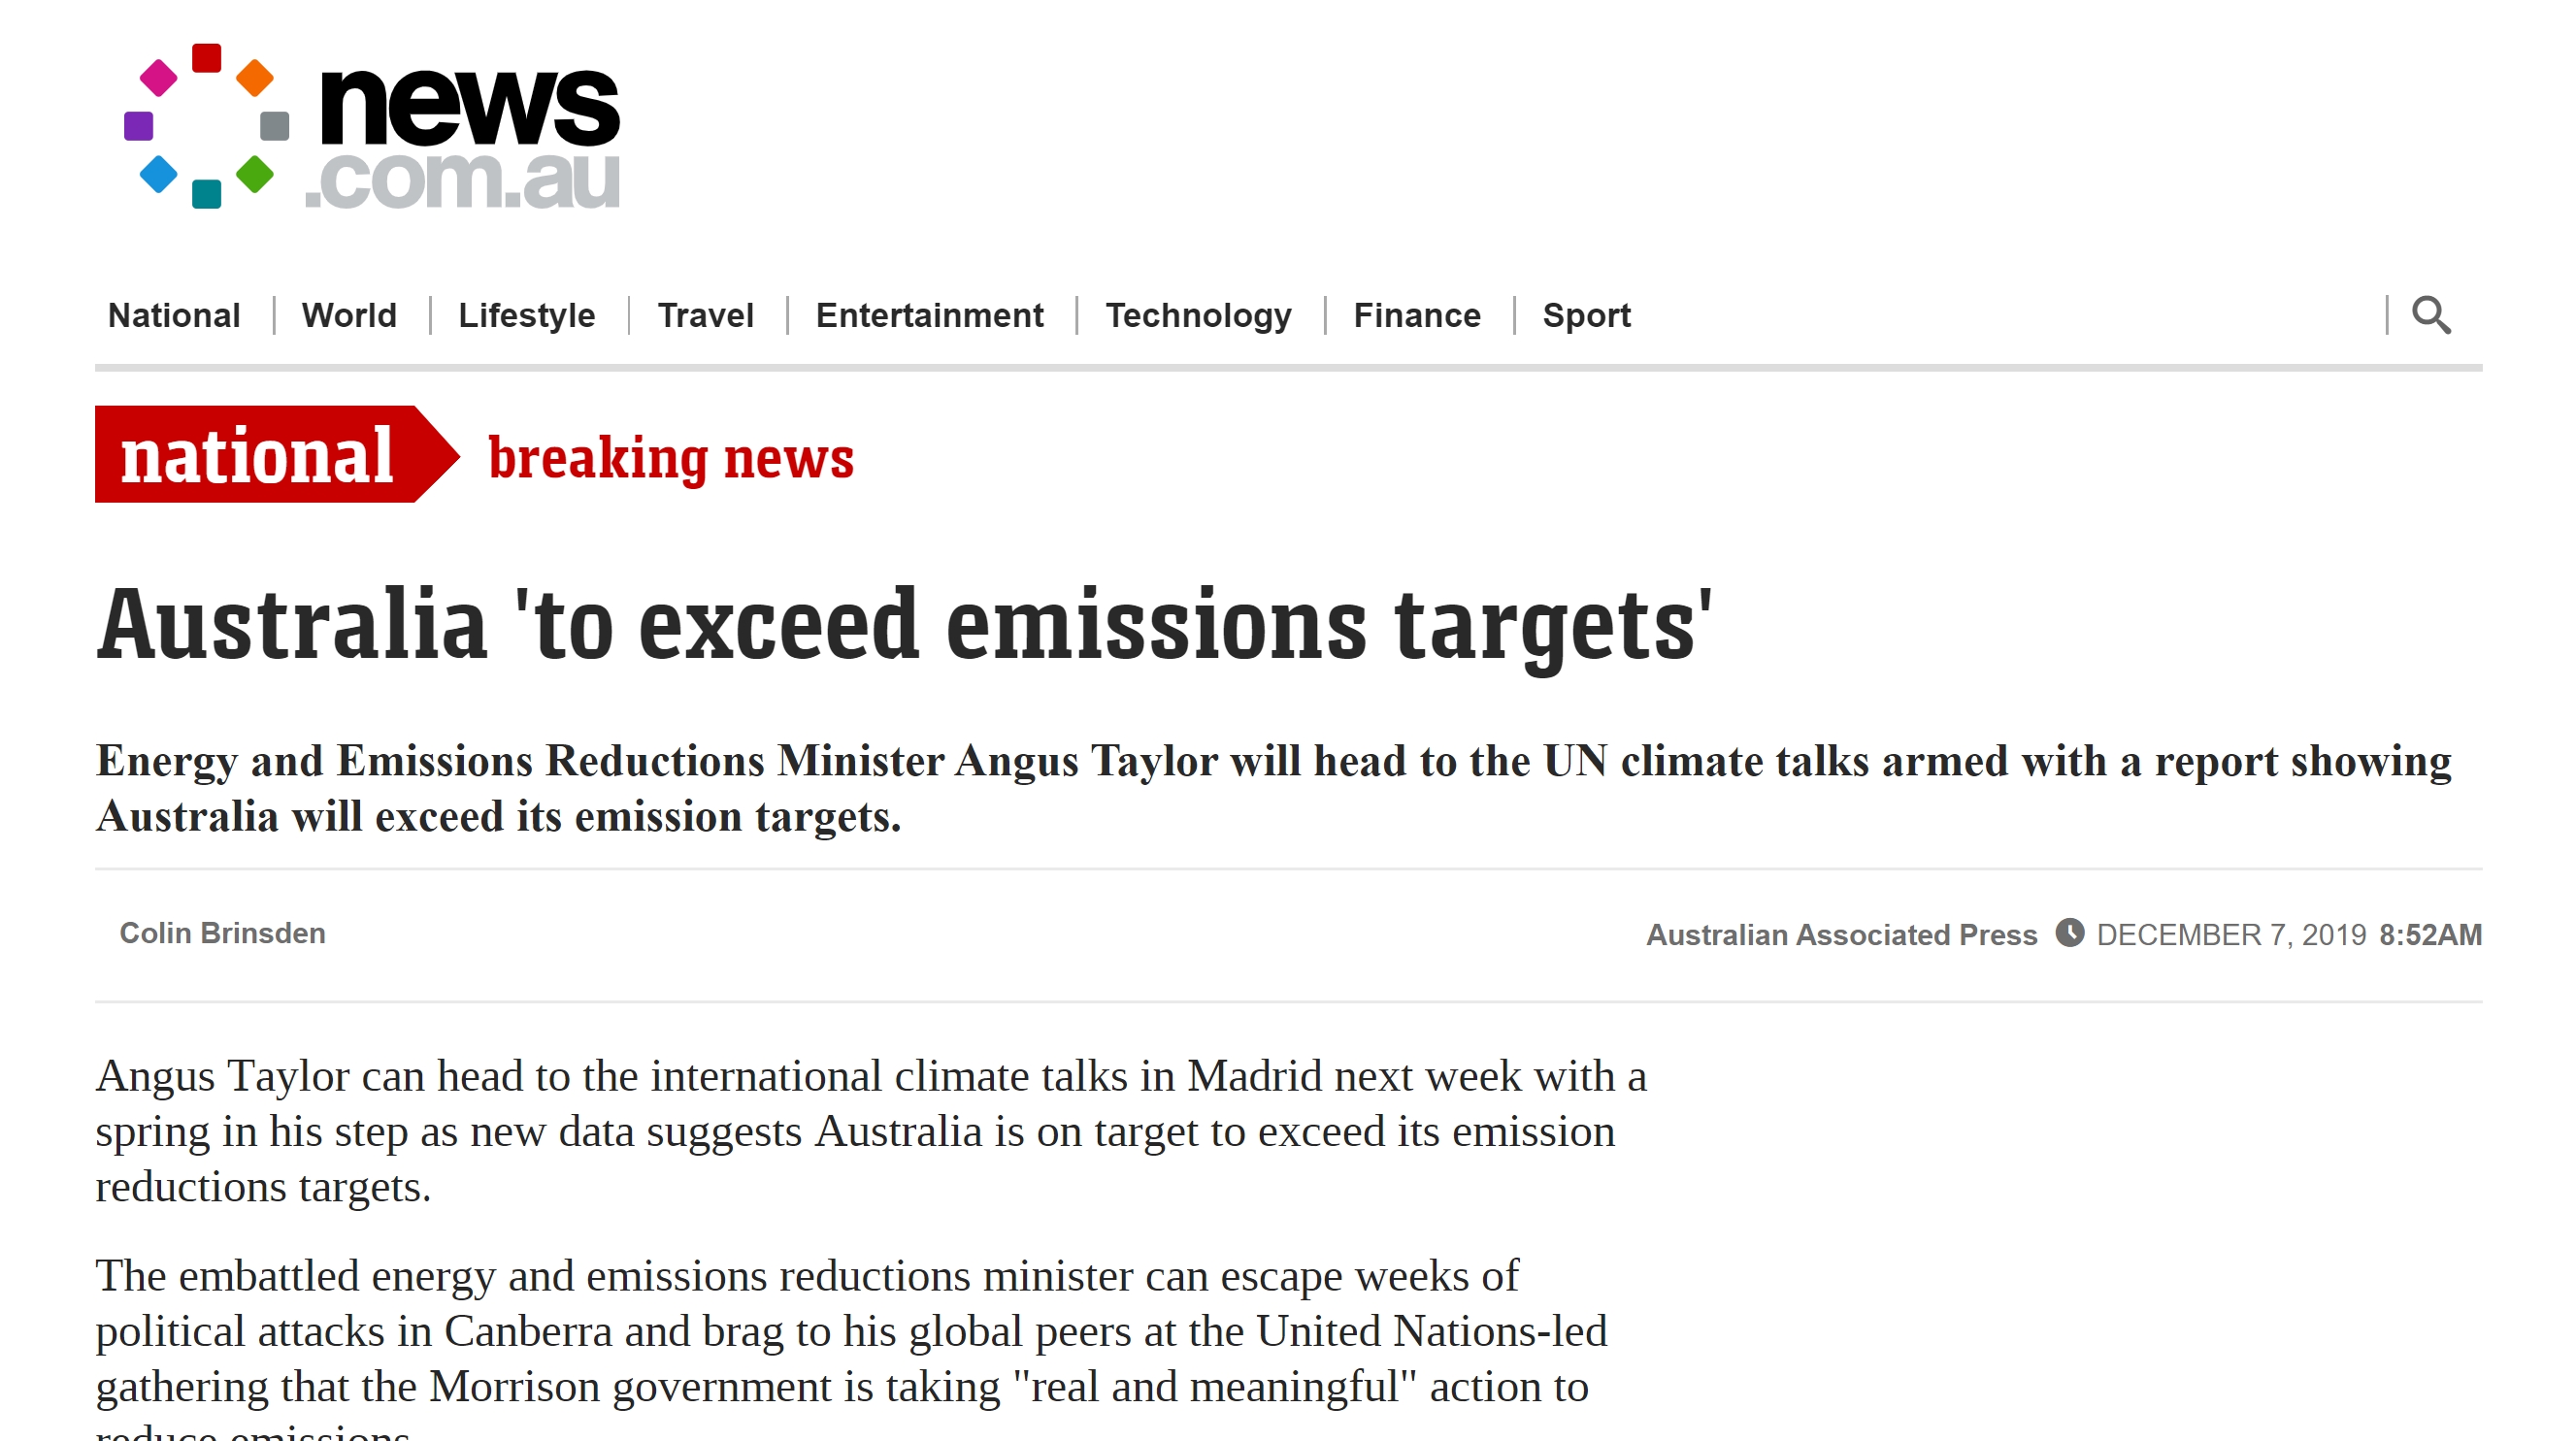Click the clock icon beside the date

(2069, 933)
